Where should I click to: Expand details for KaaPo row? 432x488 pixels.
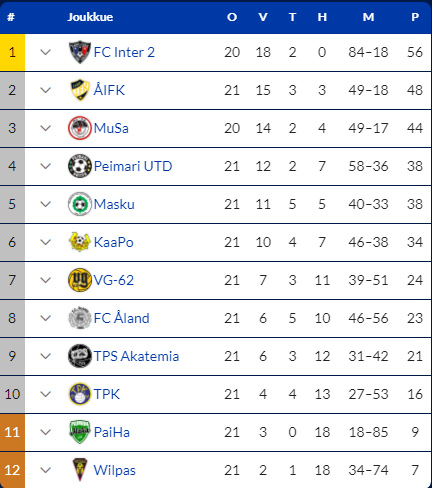[45, 242]
